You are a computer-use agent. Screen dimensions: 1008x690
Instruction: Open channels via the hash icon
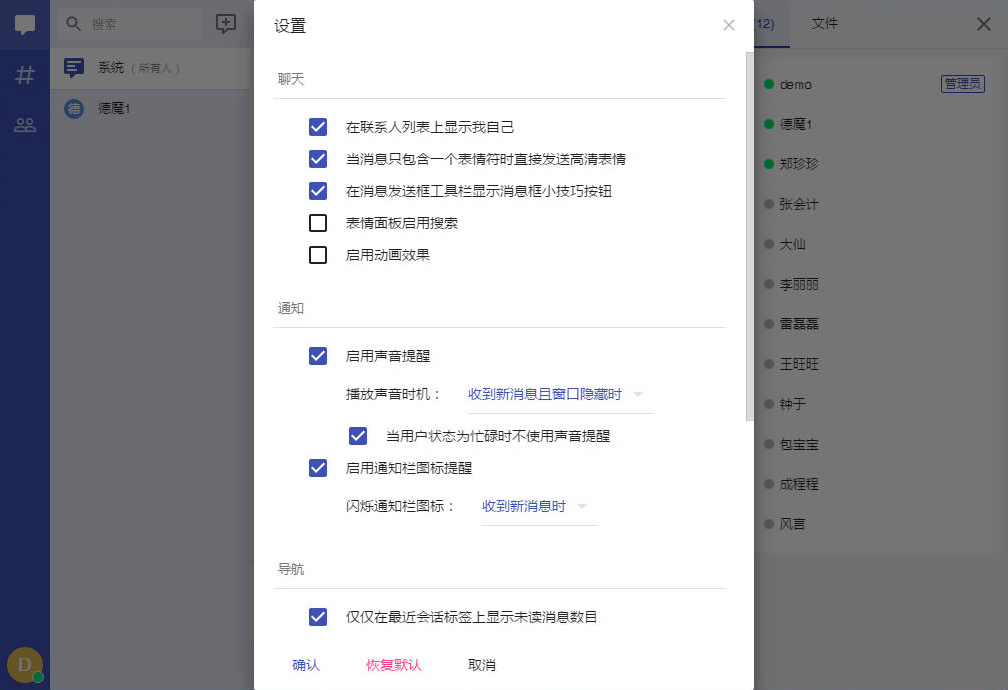coord(24,74)
